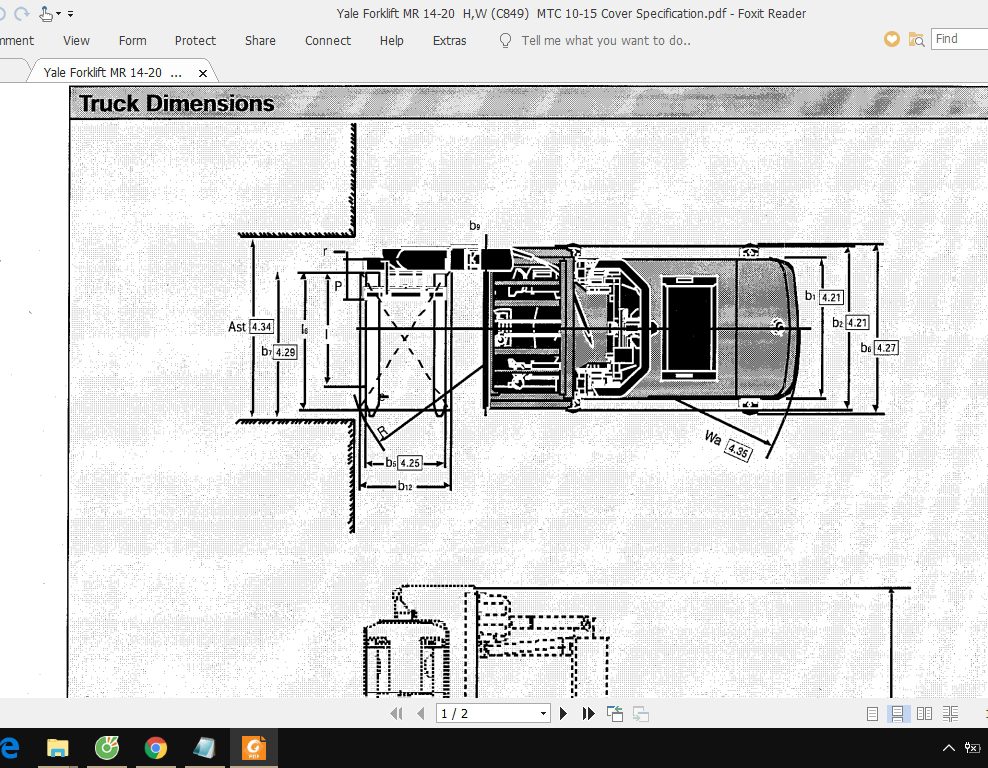The image size is (988, 768).
Task: Open the snapshot/search icon near Find box
Action: tap(917, 39)
